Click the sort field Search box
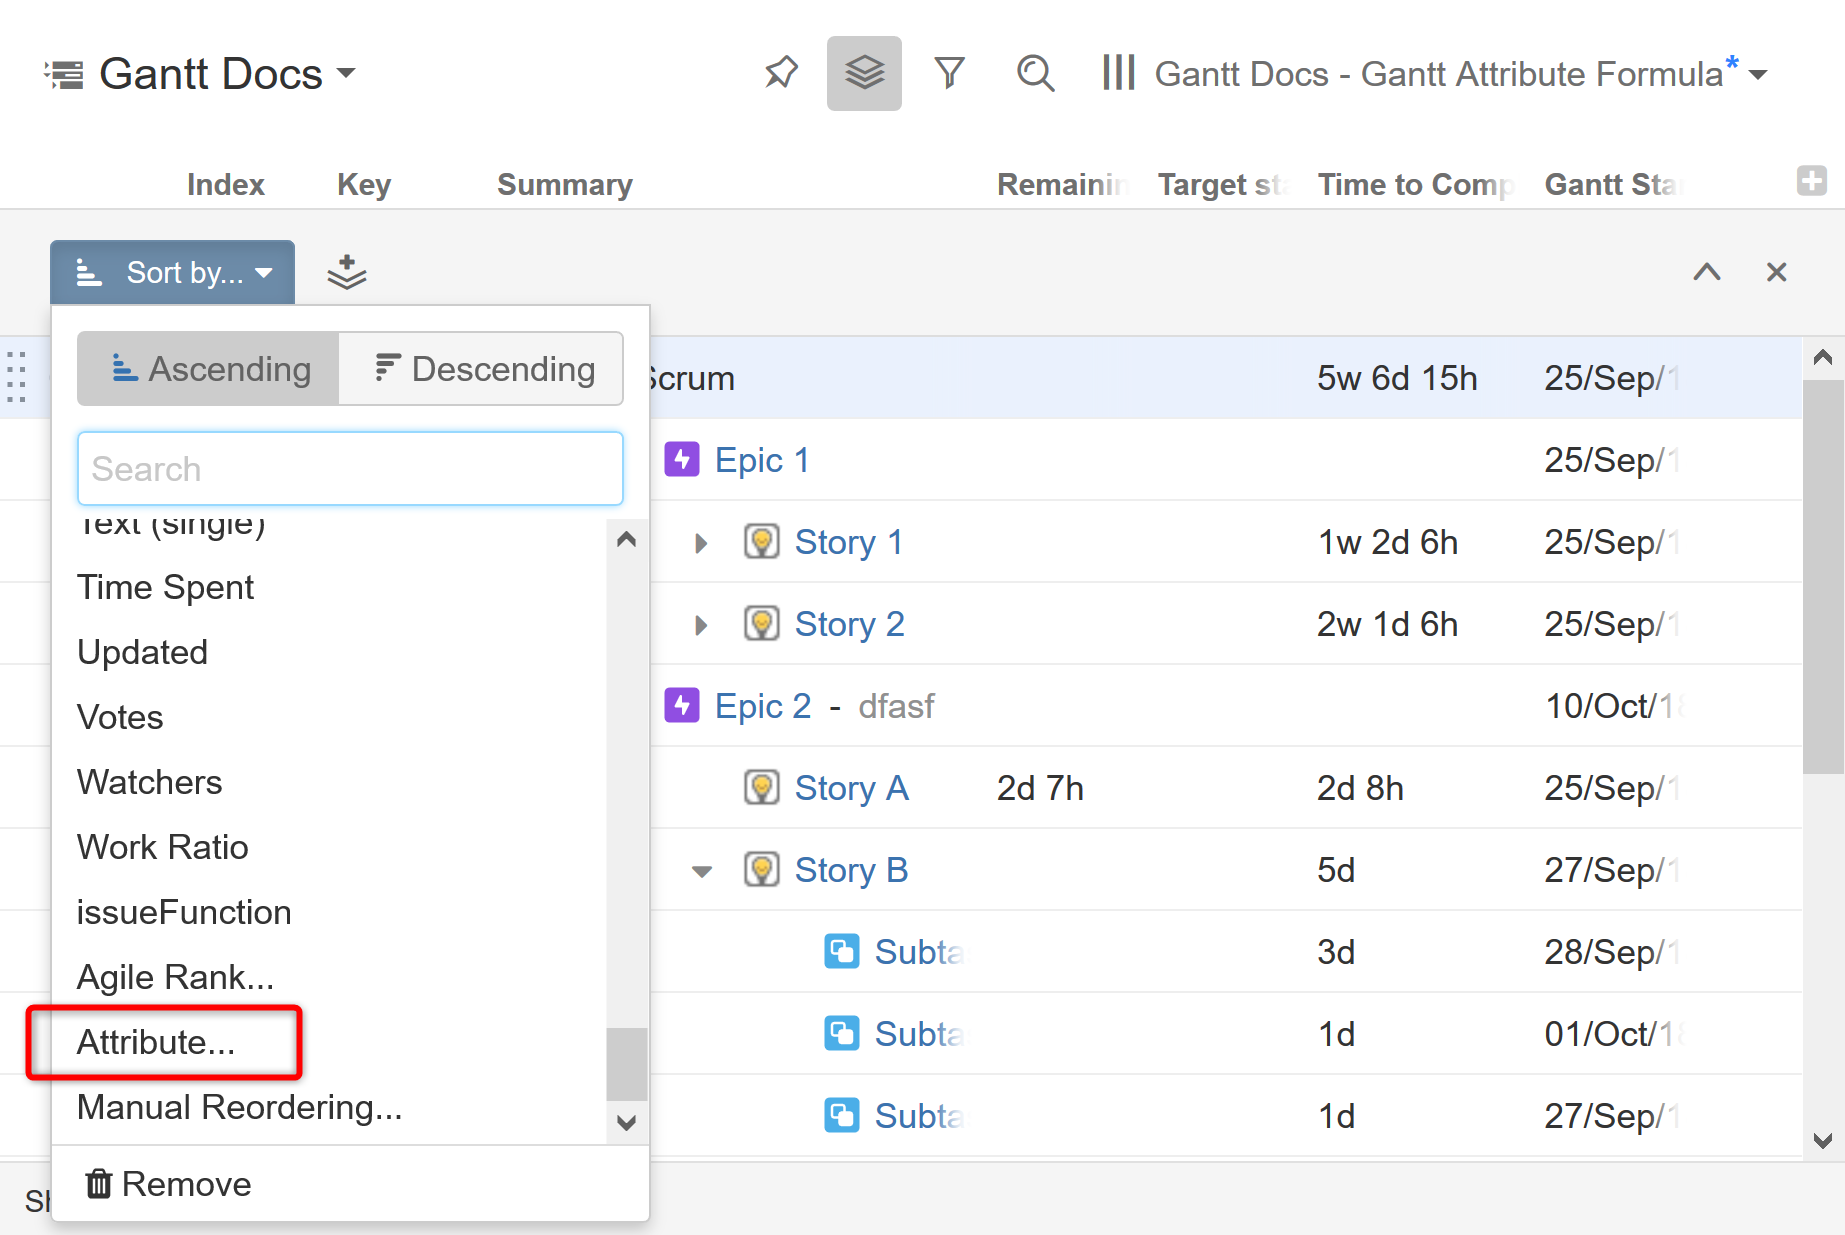The height and width of the screenshot is (1235, 1845). [x=350, y=469]
